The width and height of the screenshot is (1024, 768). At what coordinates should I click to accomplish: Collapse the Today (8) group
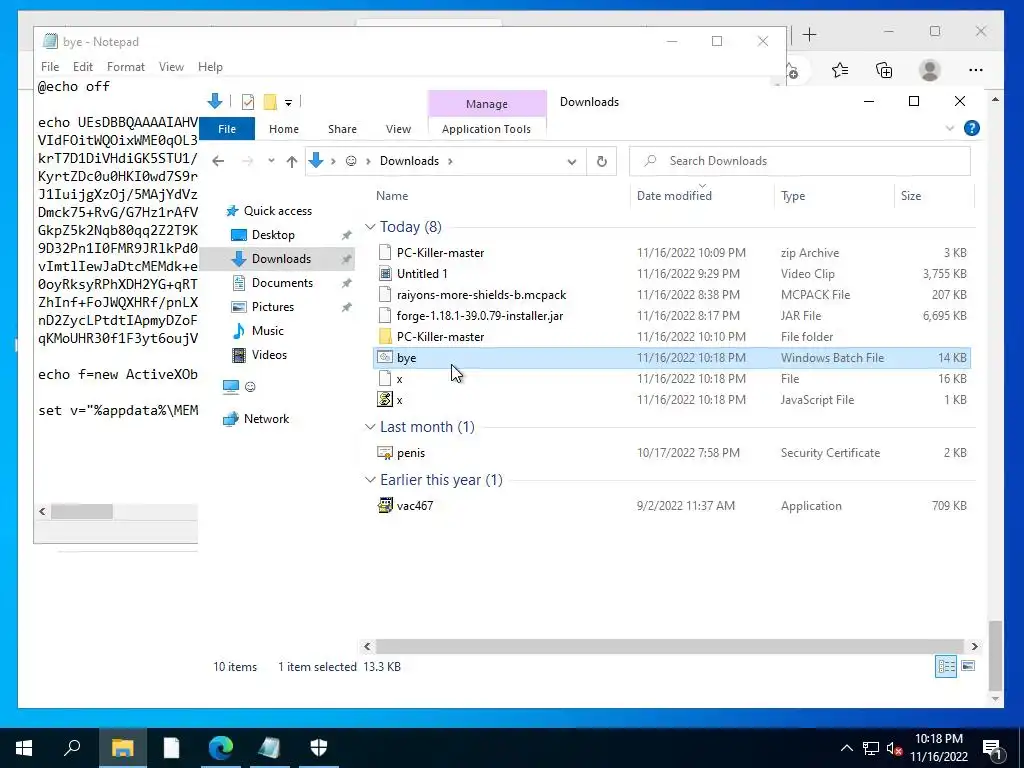tap(370, 227)
